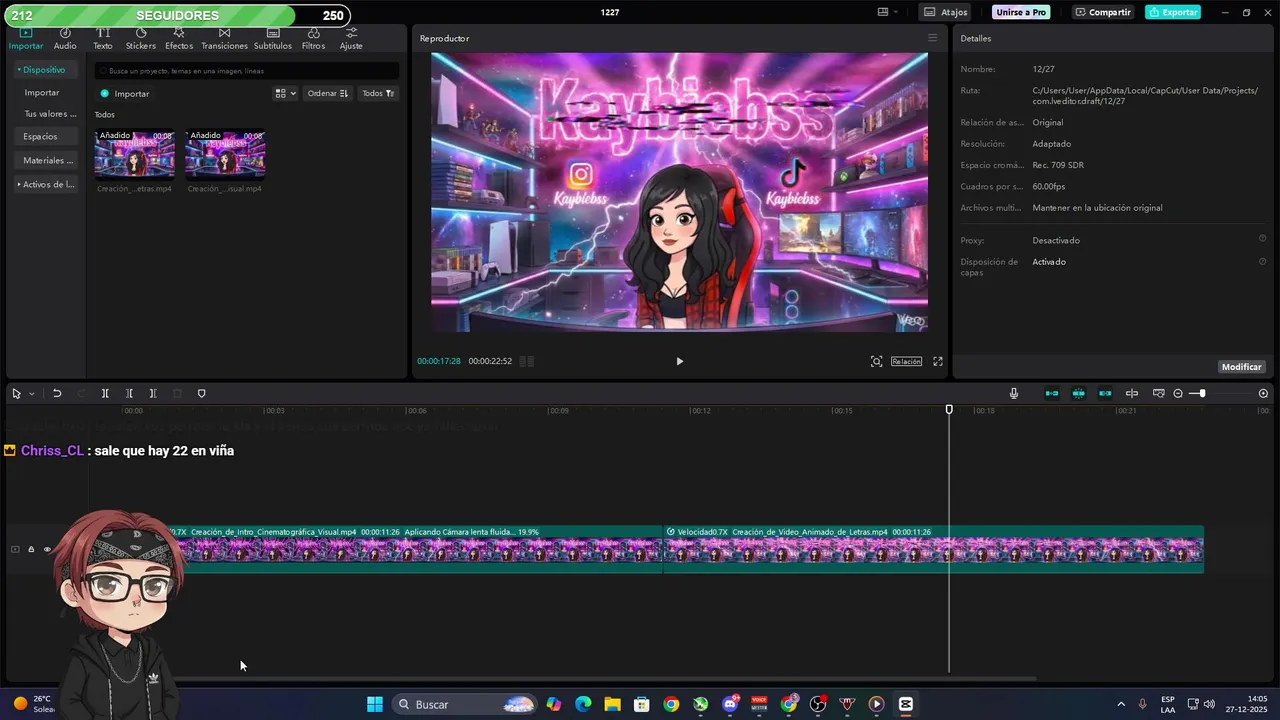Open the Filtros tab

click(313, 39)
